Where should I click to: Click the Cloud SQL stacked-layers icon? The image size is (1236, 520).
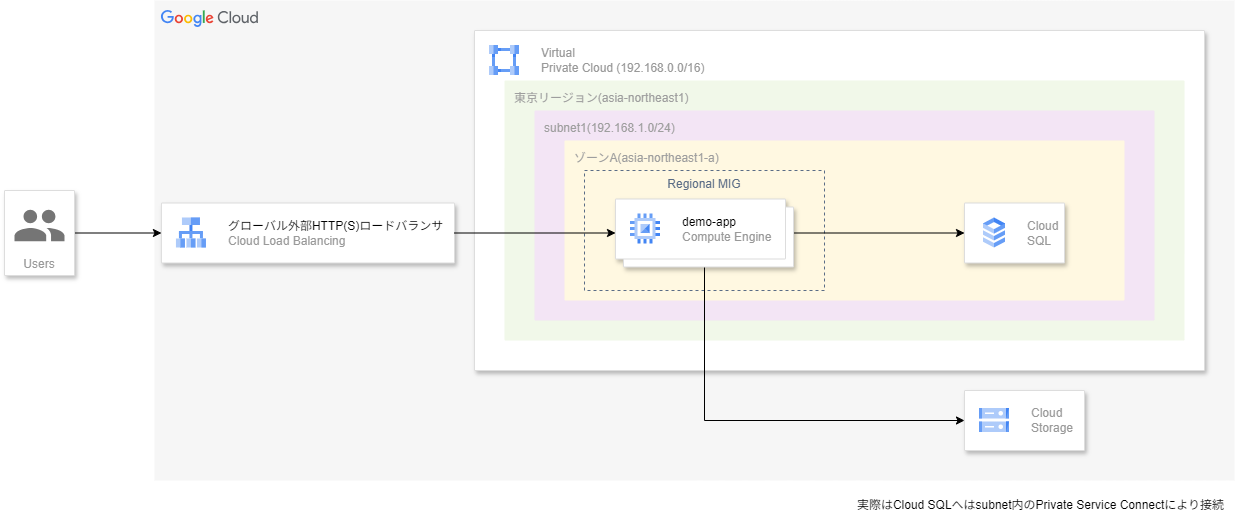click(994, 232)
